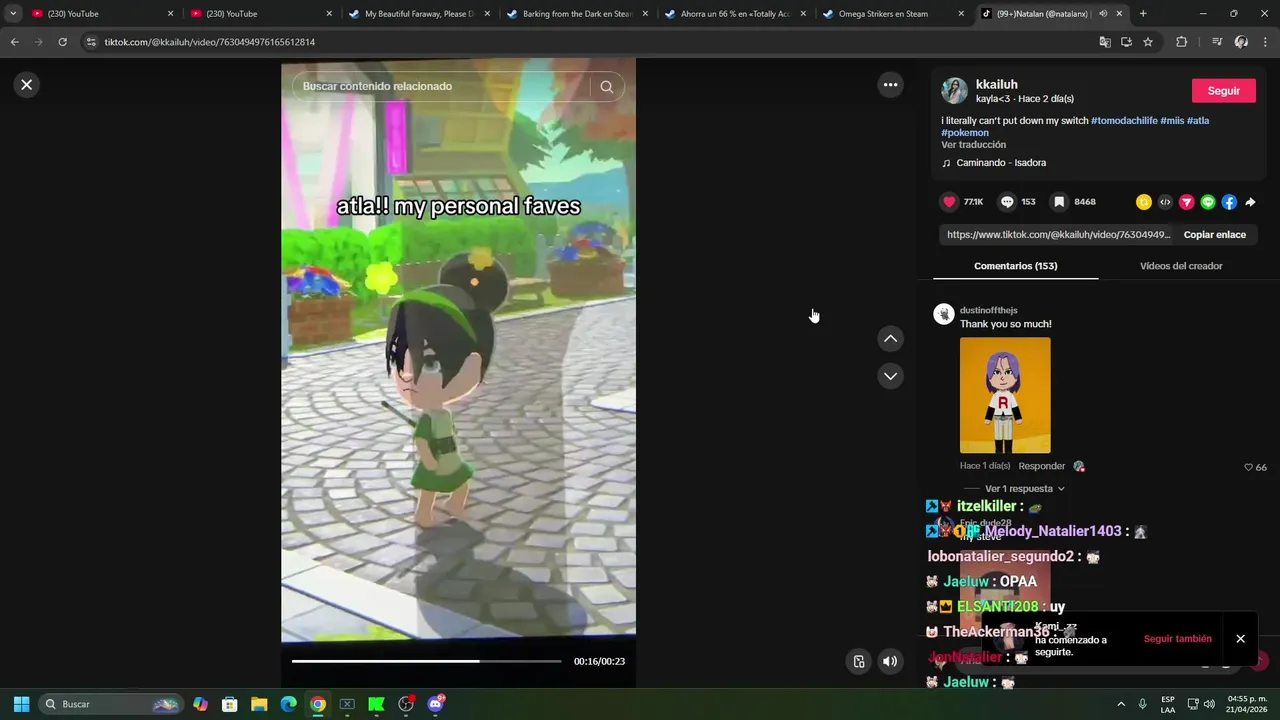Translate this page icon

click(x=1104, y=42)
